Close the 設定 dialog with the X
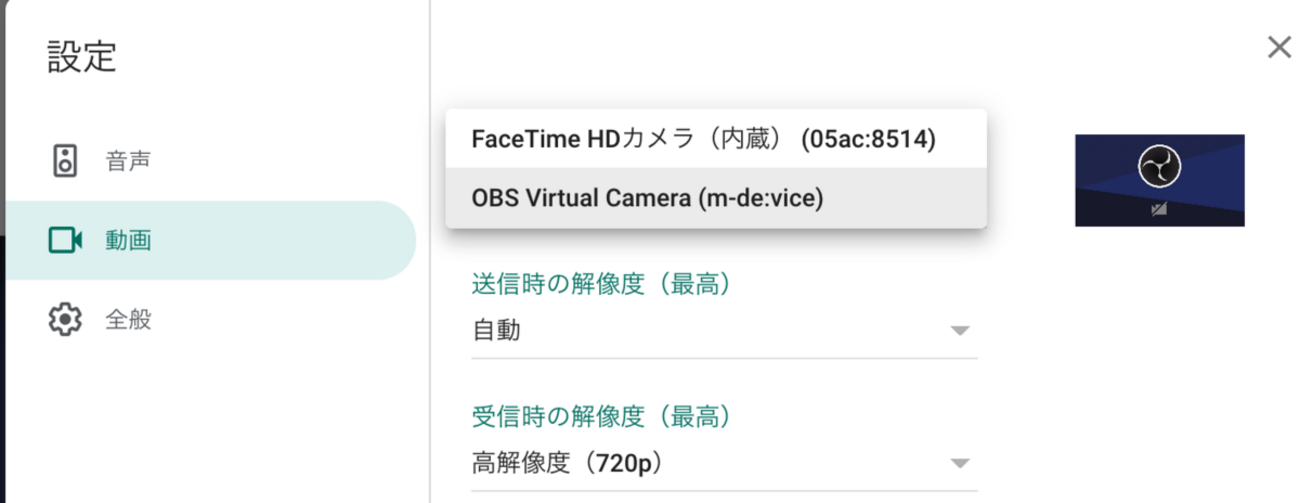 pyautogui.click(x=1279, y=47)
